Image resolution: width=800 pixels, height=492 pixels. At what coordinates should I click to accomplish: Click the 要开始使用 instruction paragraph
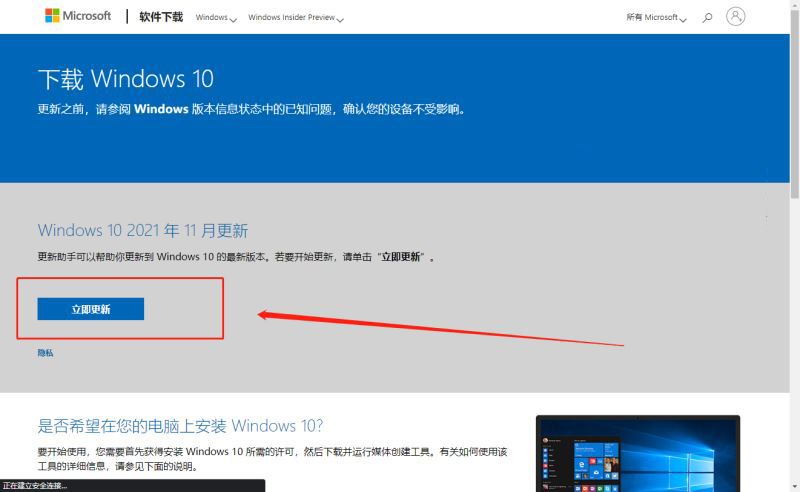[272, 459]
